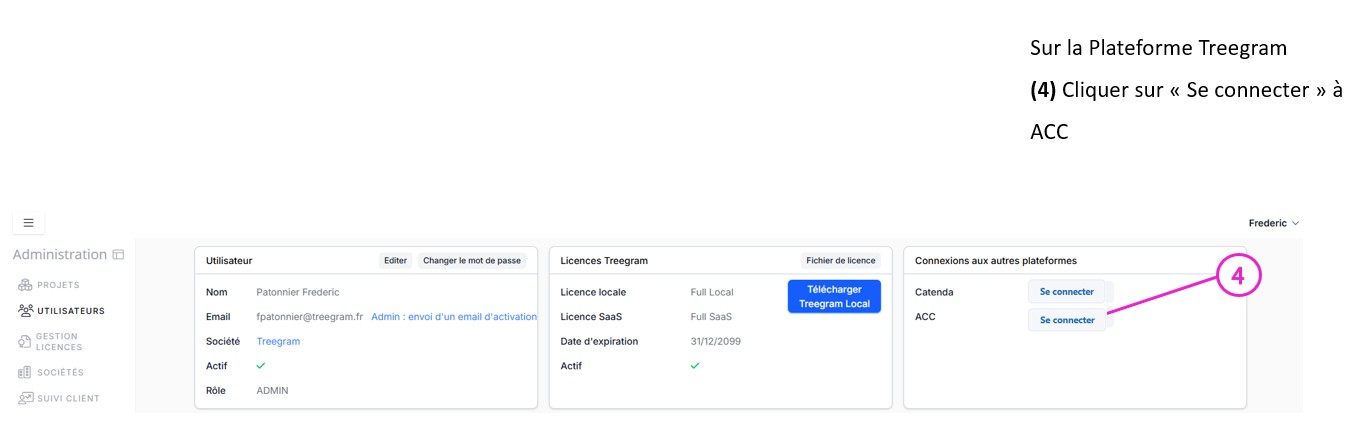This screenshot has width=1369, height=431.
Task: Click Admin envoi d'un email d'activation link
Action: 454,317
